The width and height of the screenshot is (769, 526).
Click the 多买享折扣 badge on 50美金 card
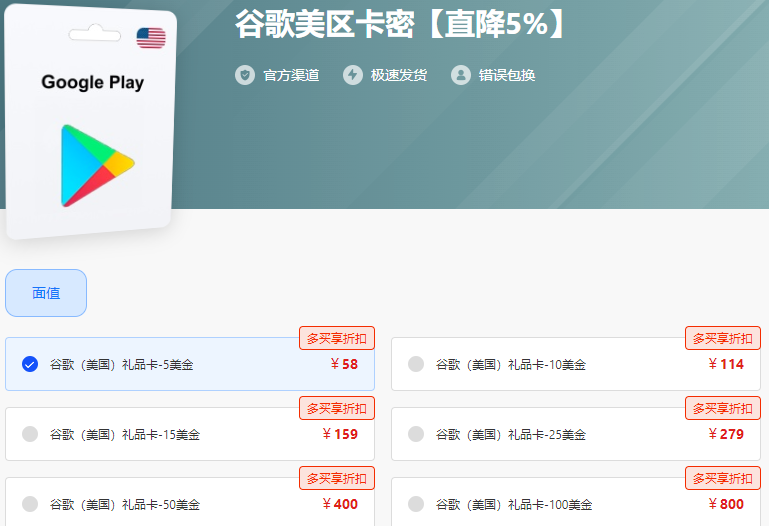point(337,478)
